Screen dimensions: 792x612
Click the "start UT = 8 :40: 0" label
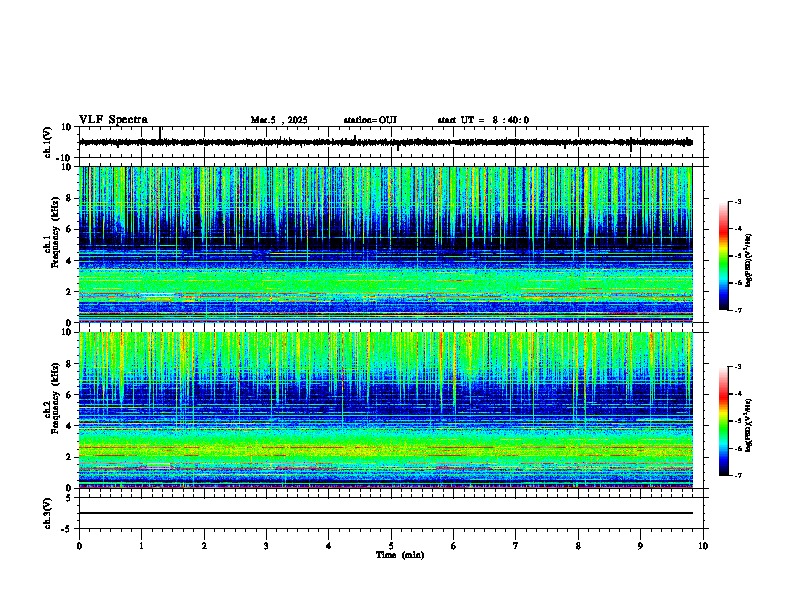click(x=483, y=120)
